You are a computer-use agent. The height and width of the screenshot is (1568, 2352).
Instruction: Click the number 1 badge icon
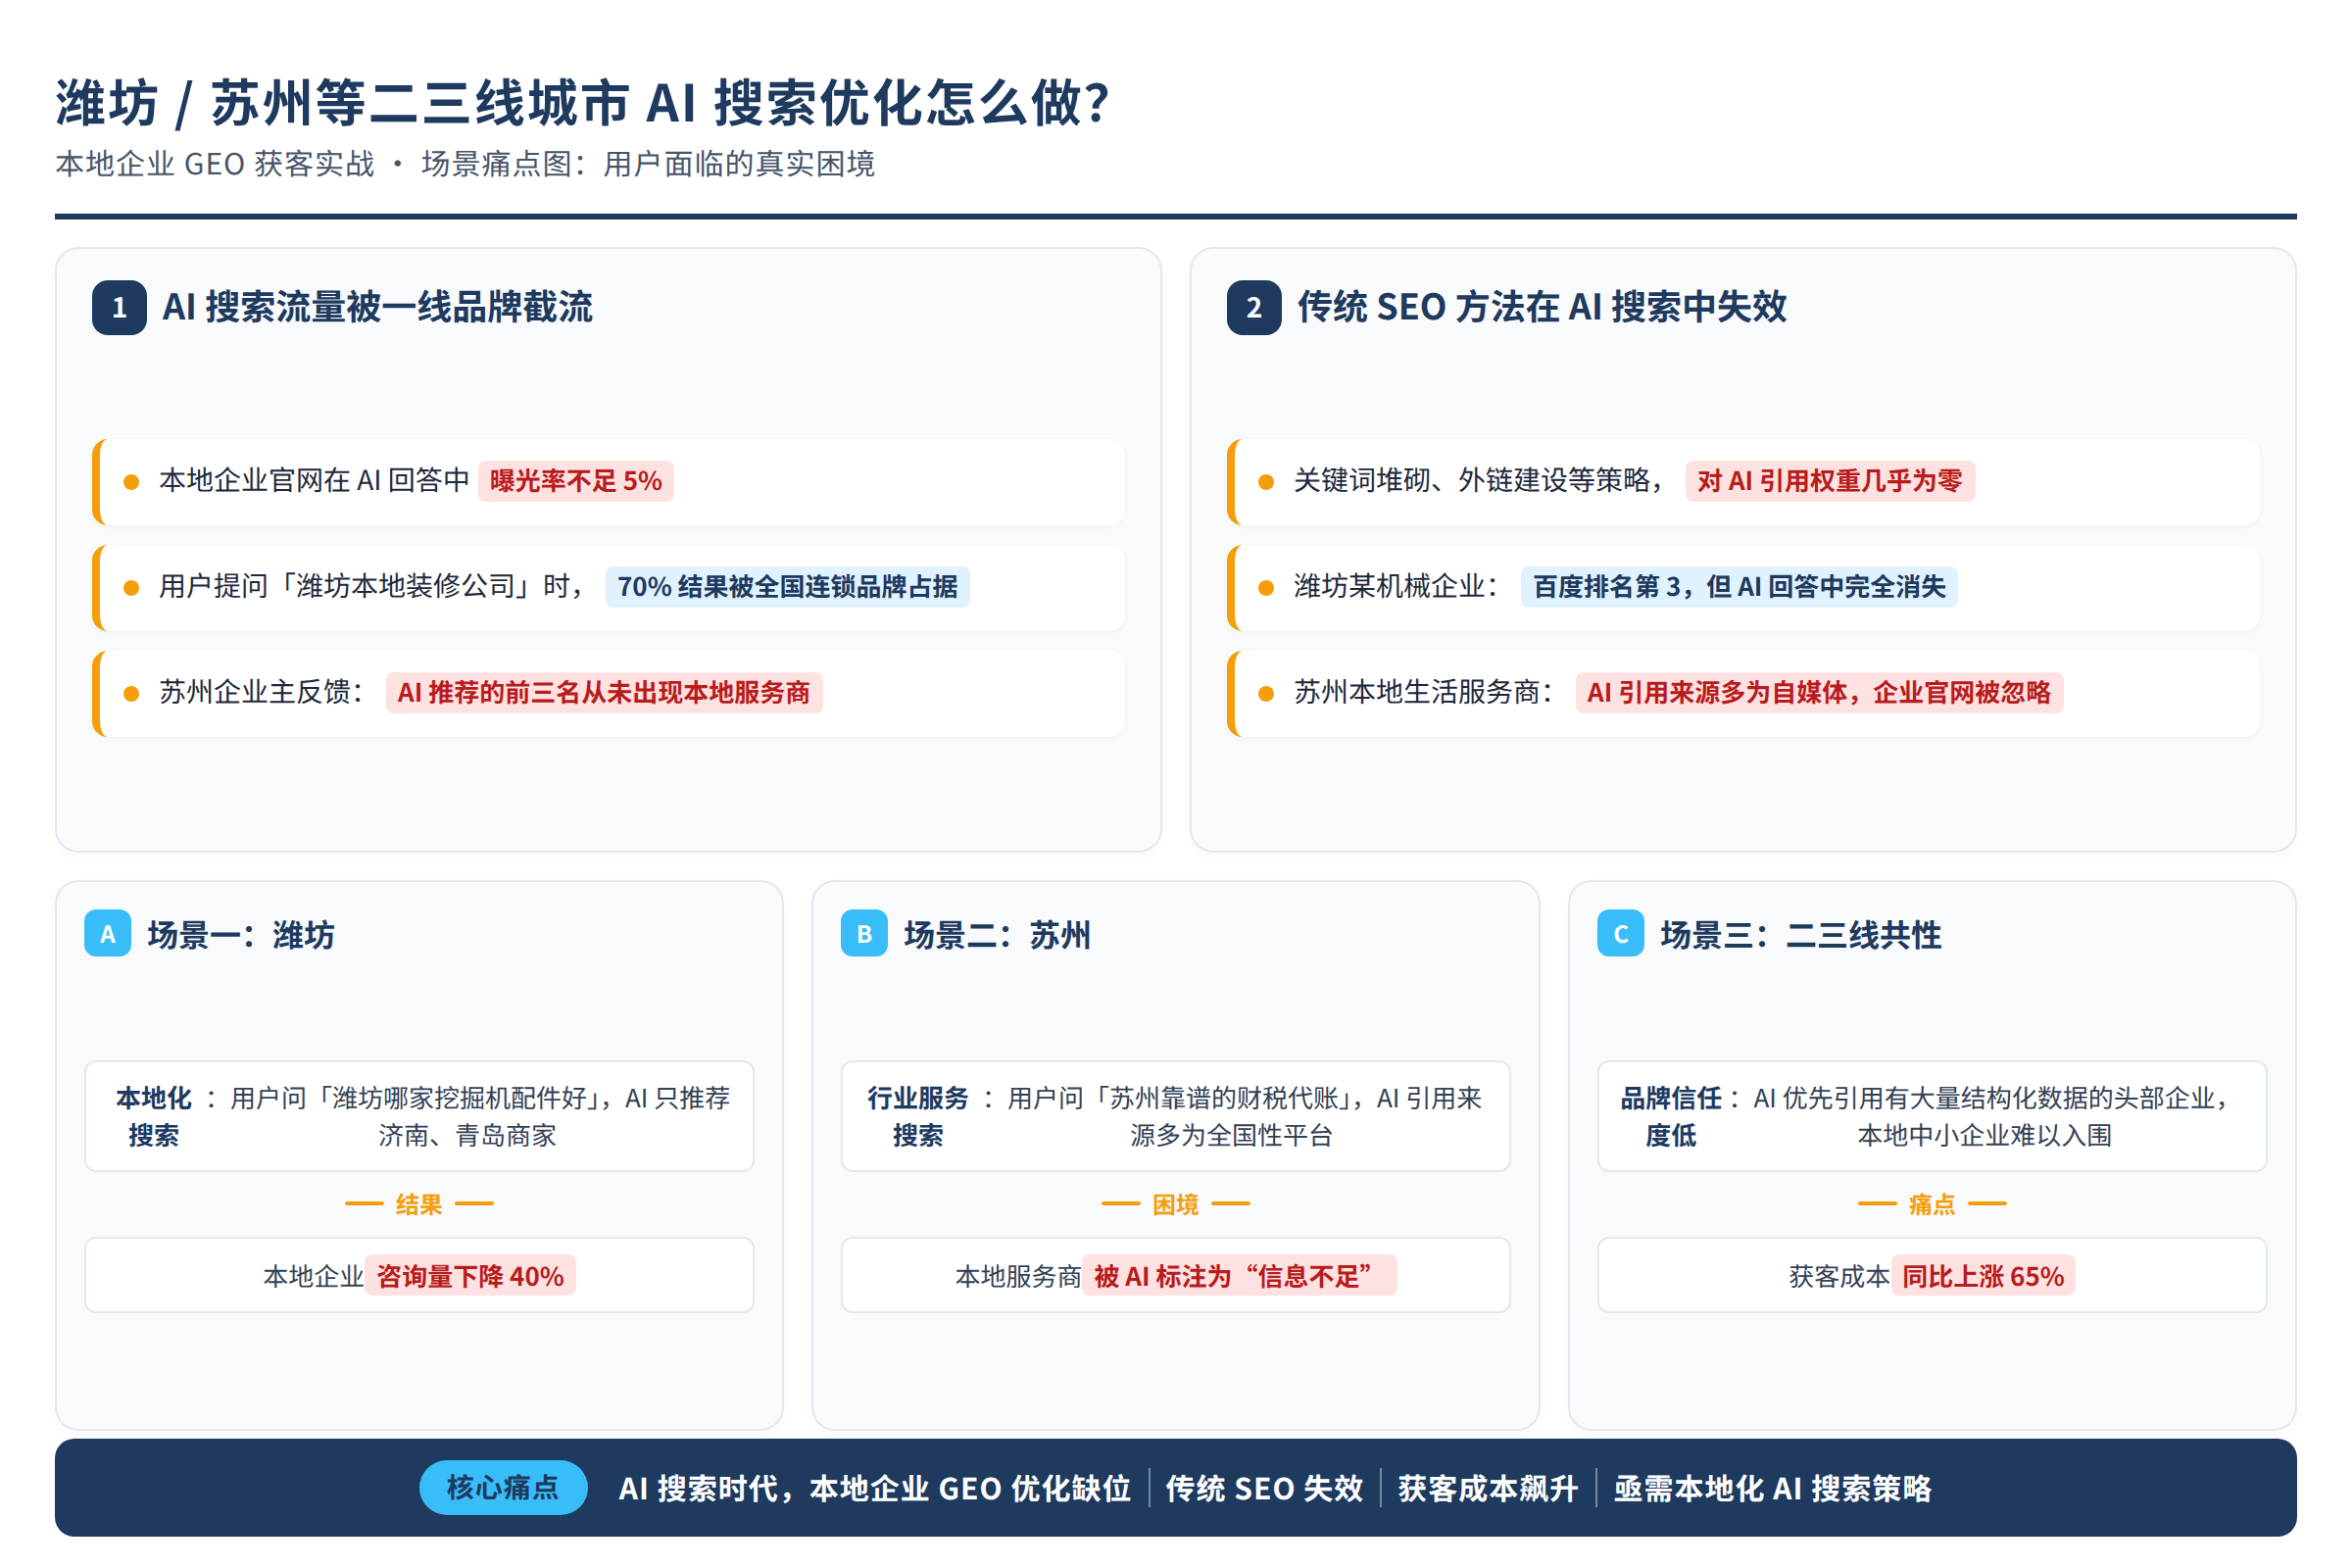click(x=119, y=307)
